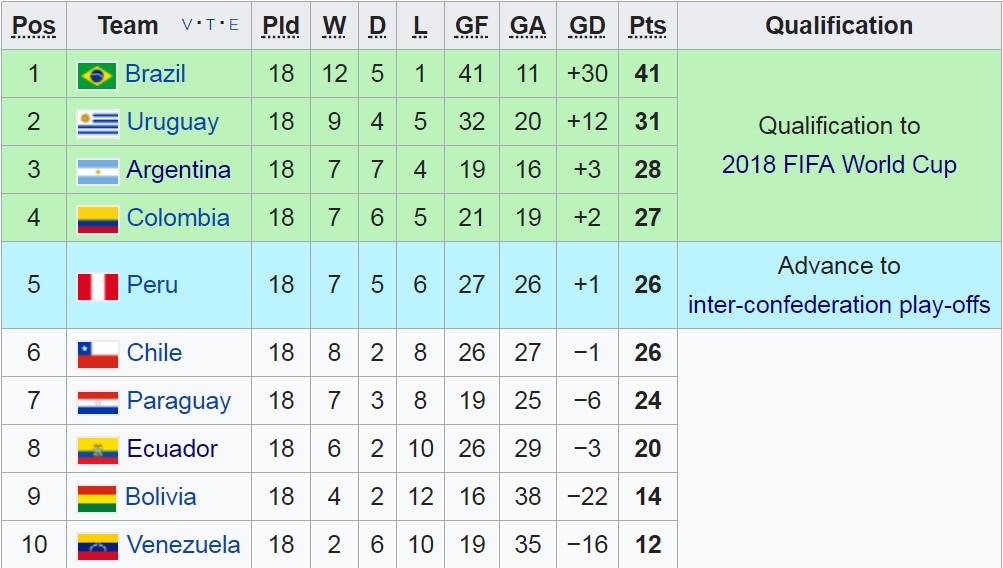This screenshot has height=568, width=1003.
Task: Click the Uruguay flag icon
Action: pos(97,123)
